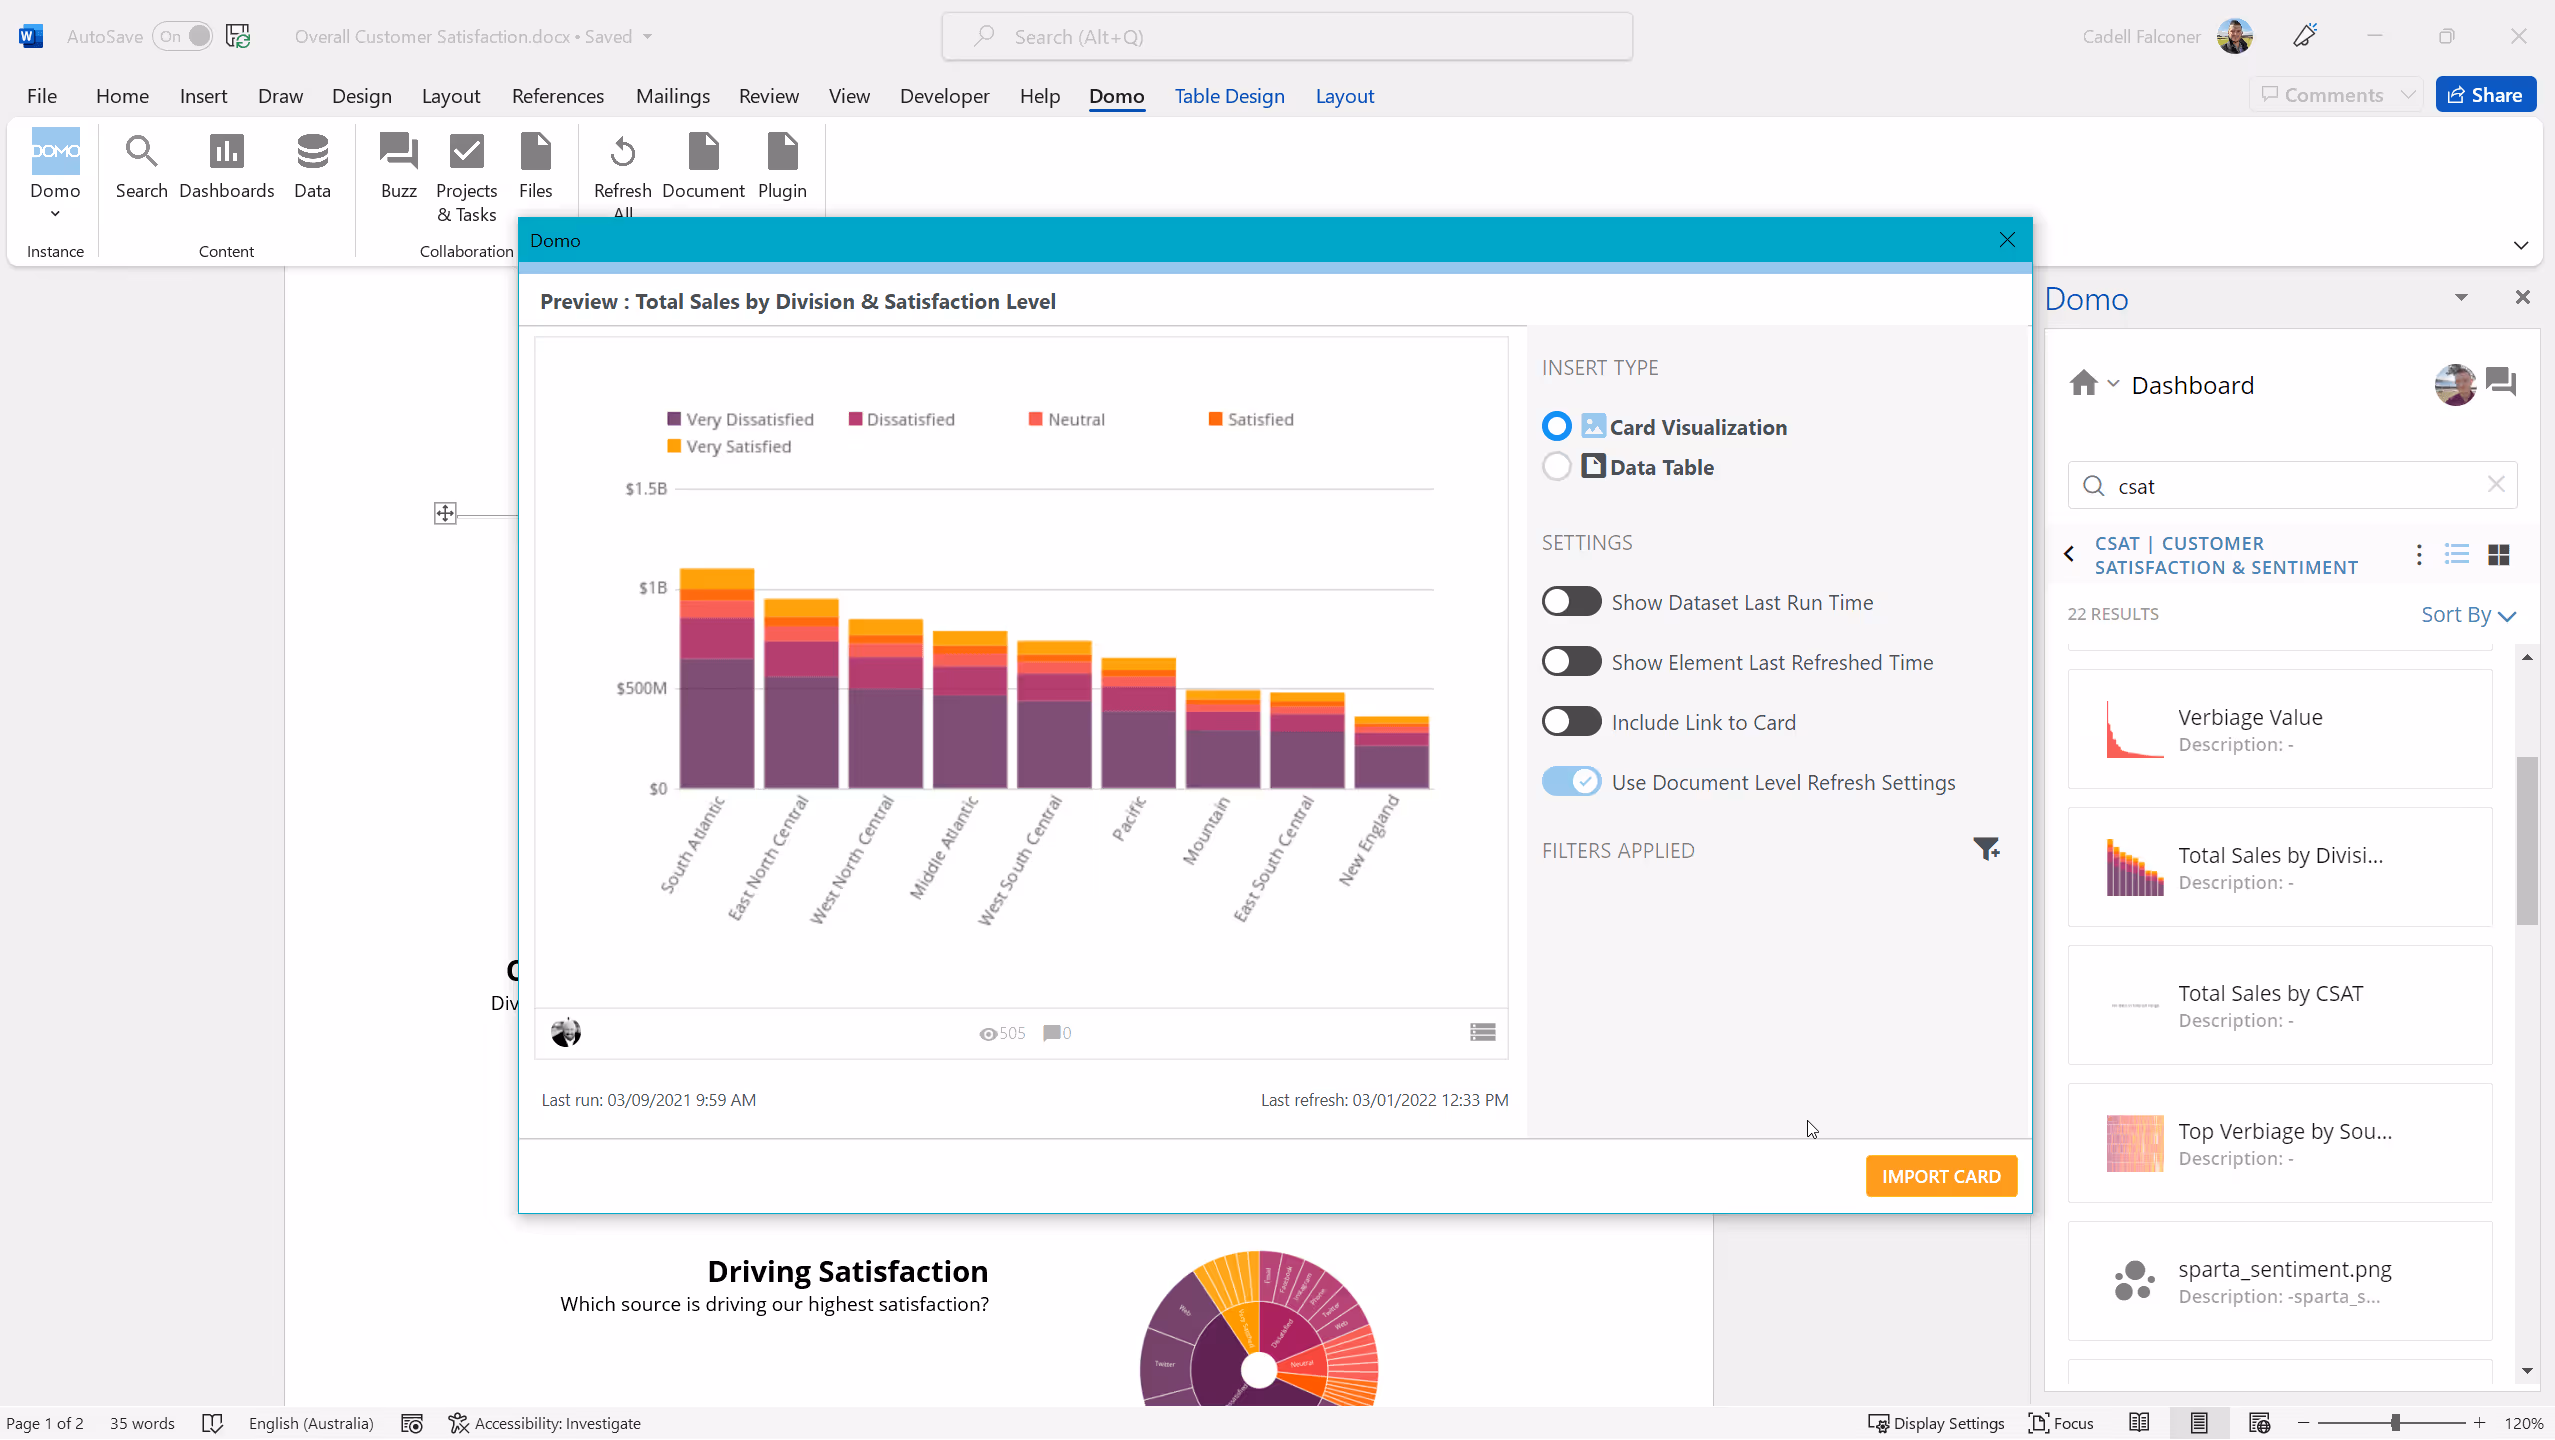
Task: Switch to the Mailings tab
Action: click(672, 95)
